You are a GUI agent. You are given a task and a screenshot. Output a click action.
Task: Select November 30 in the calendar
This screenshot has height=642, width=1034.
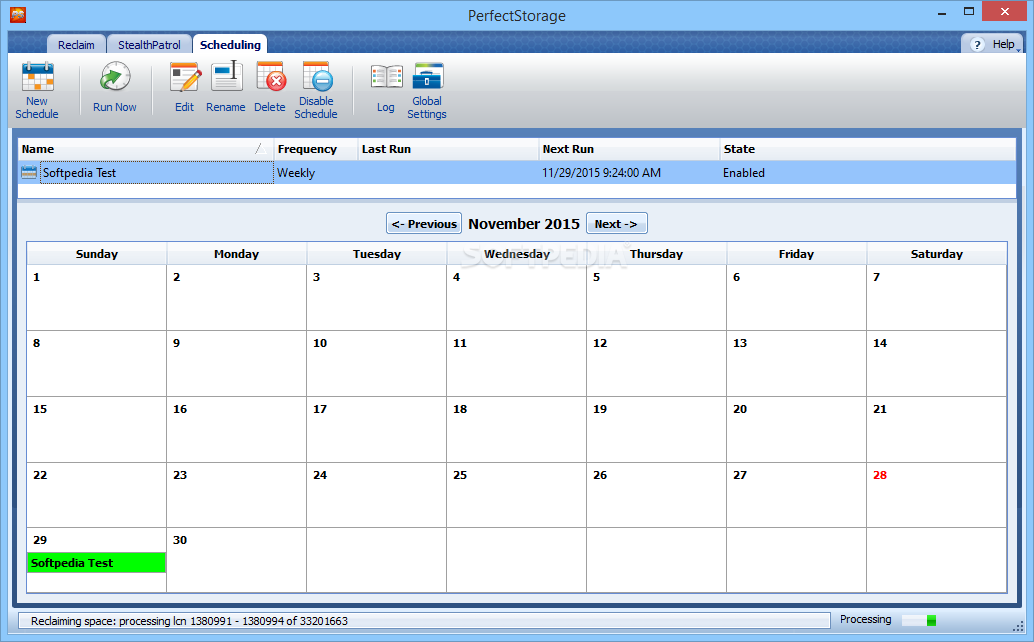236,560
